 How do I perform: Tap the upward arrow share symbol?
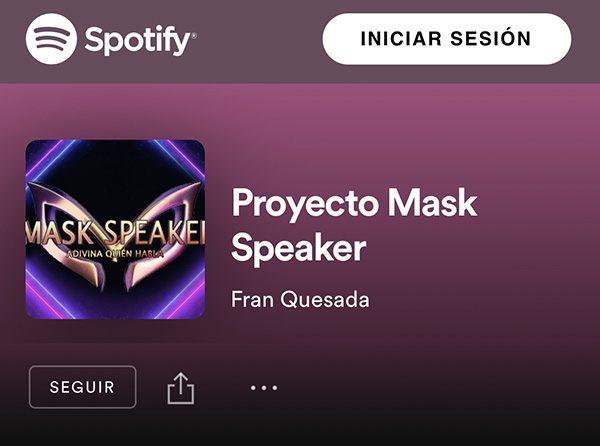(181, 388)
